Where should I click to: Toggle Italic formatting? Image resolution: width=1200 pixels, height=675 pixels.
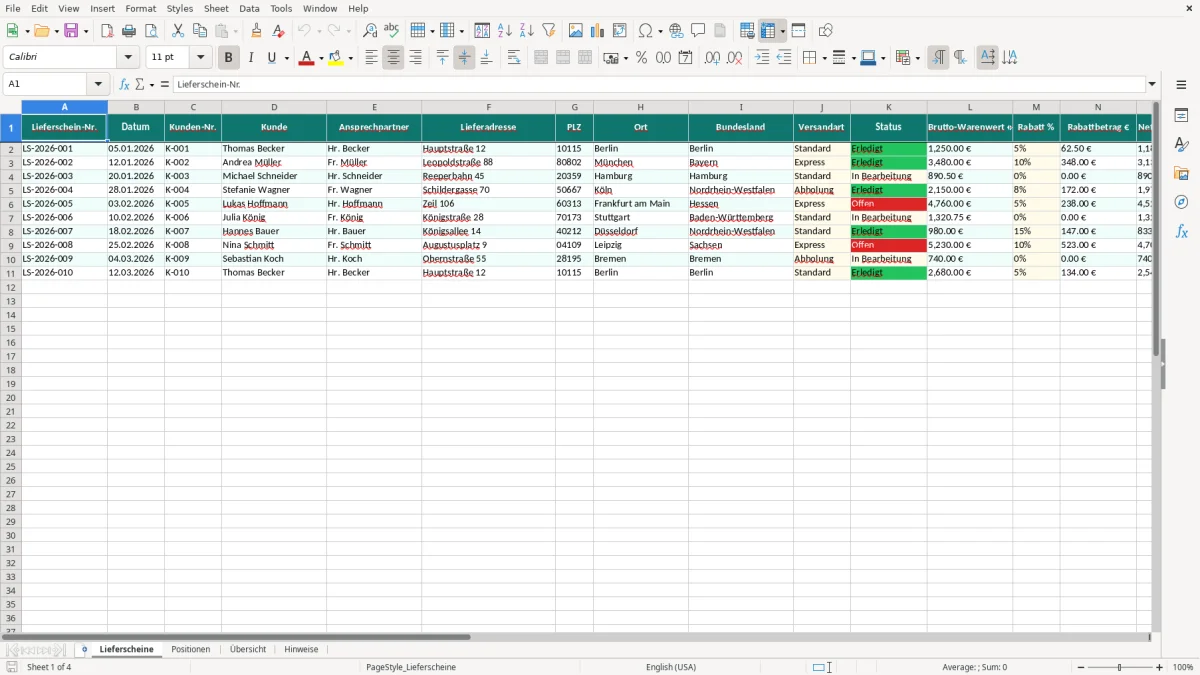[x=251, y=58]
